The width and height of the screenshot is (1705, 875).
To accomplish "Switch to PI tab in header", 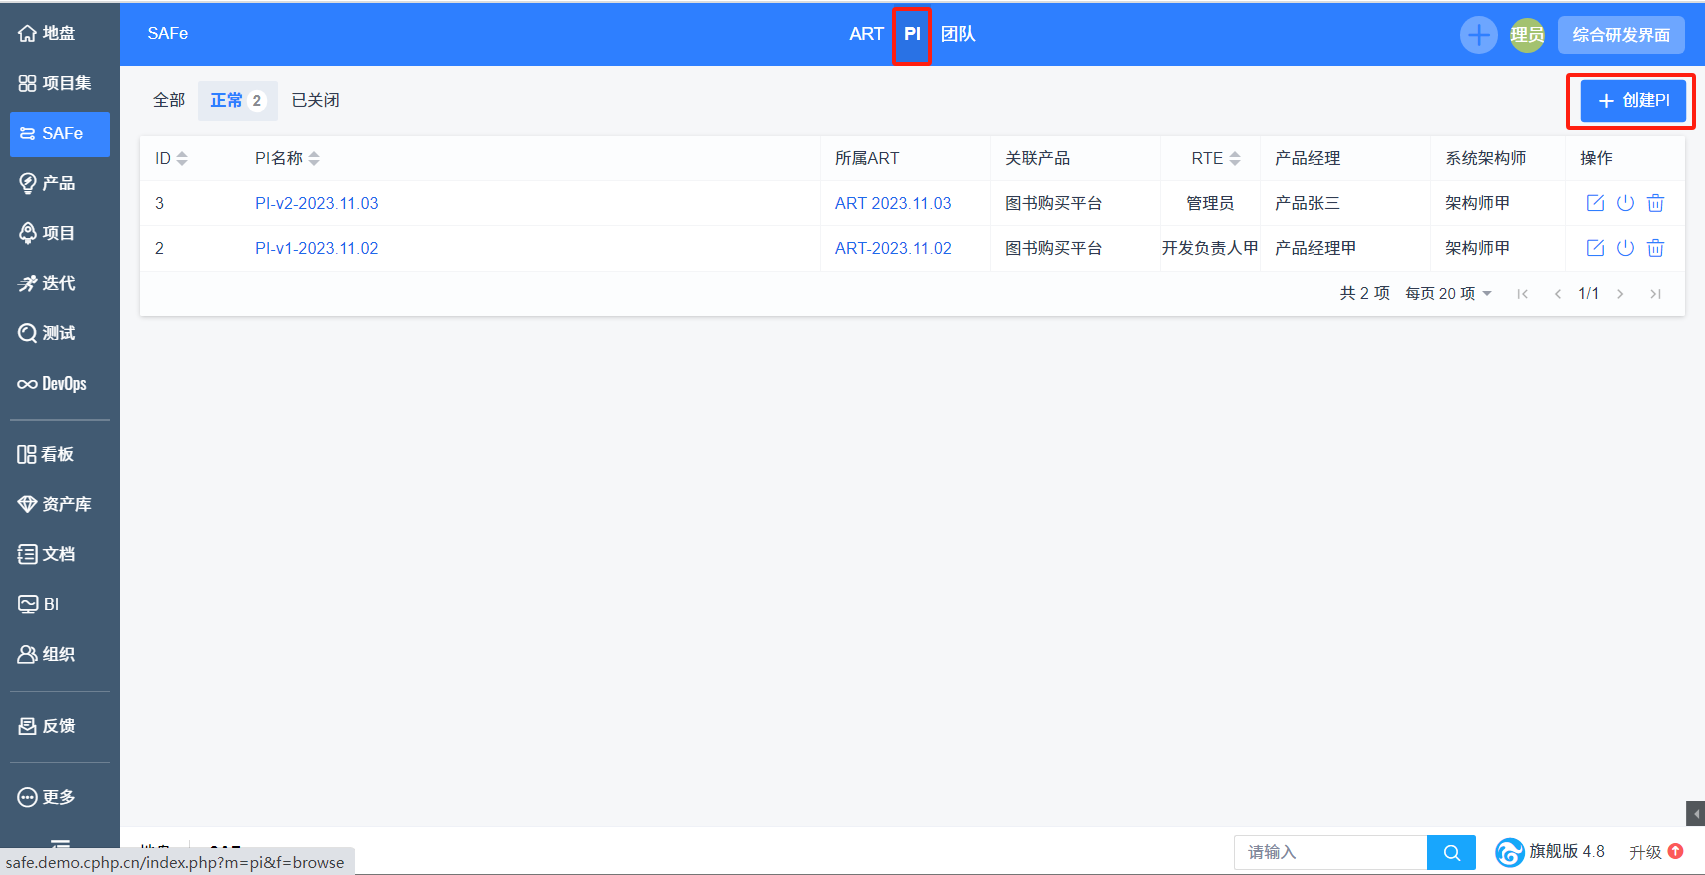I will coord(912,34).
